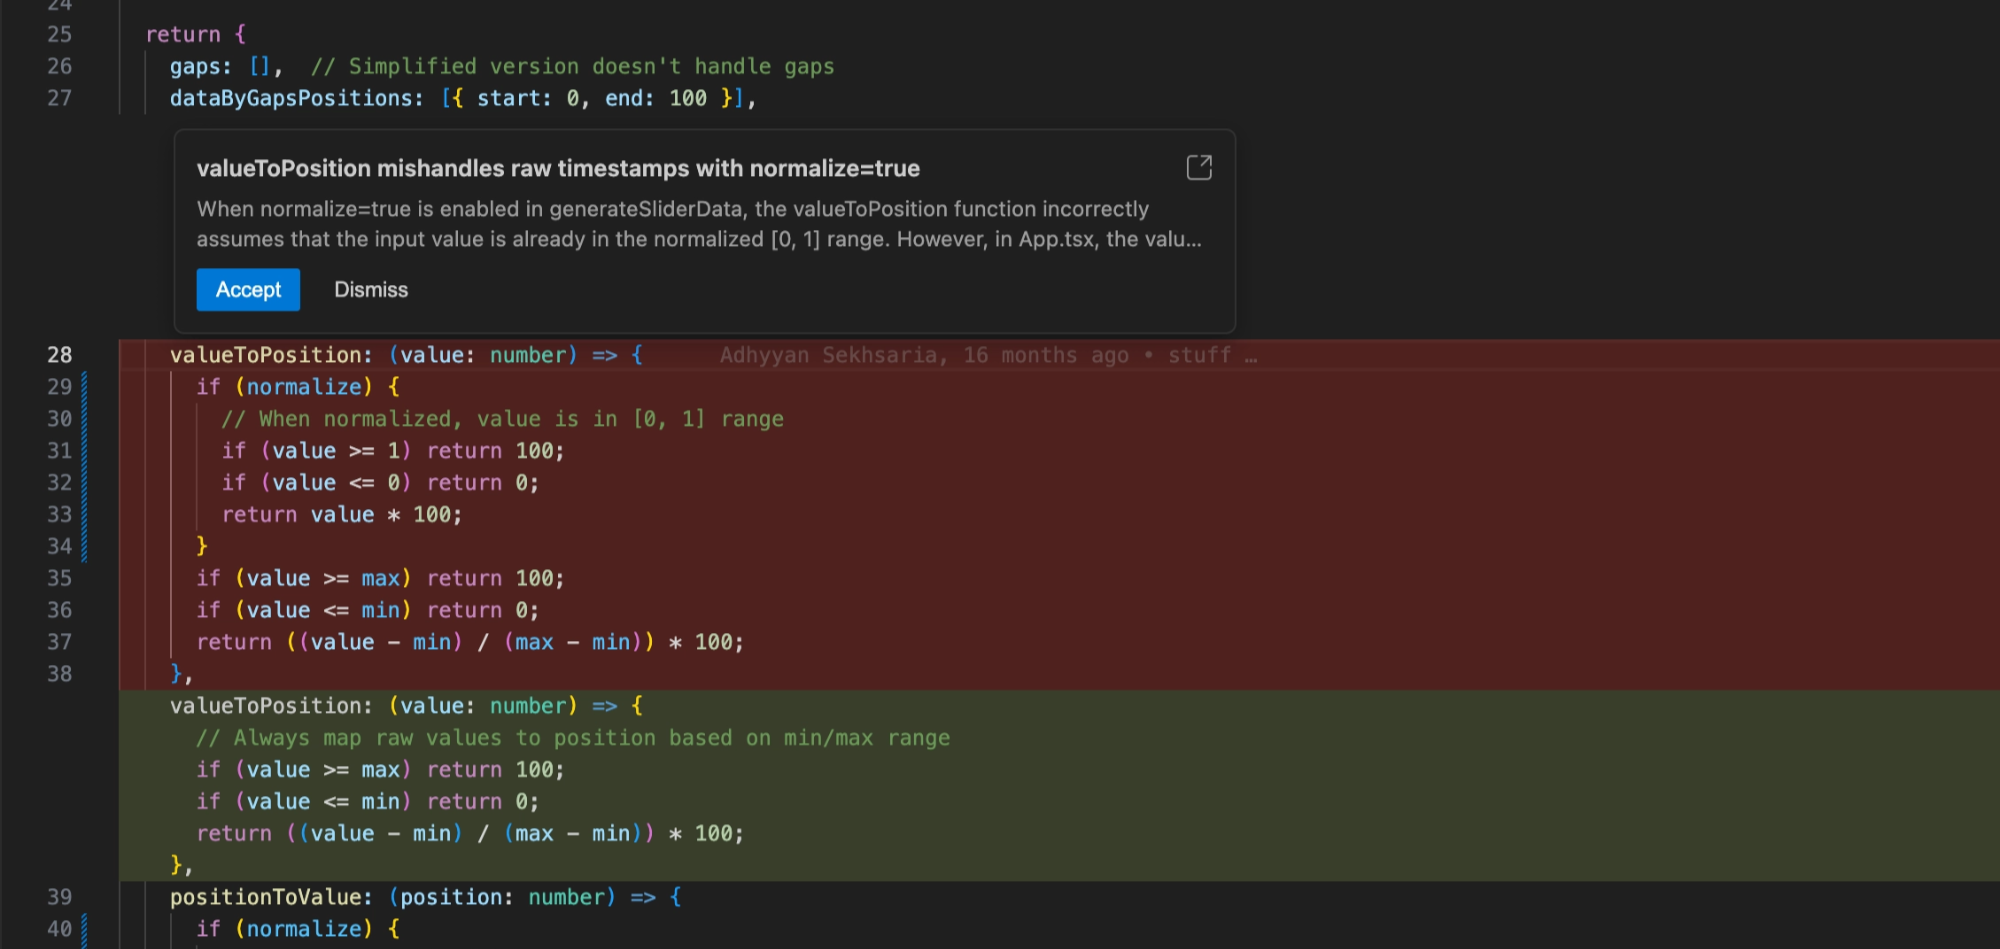Click the truncated suggestion description text
This screenshot has width=2000, height=949.
698,224
